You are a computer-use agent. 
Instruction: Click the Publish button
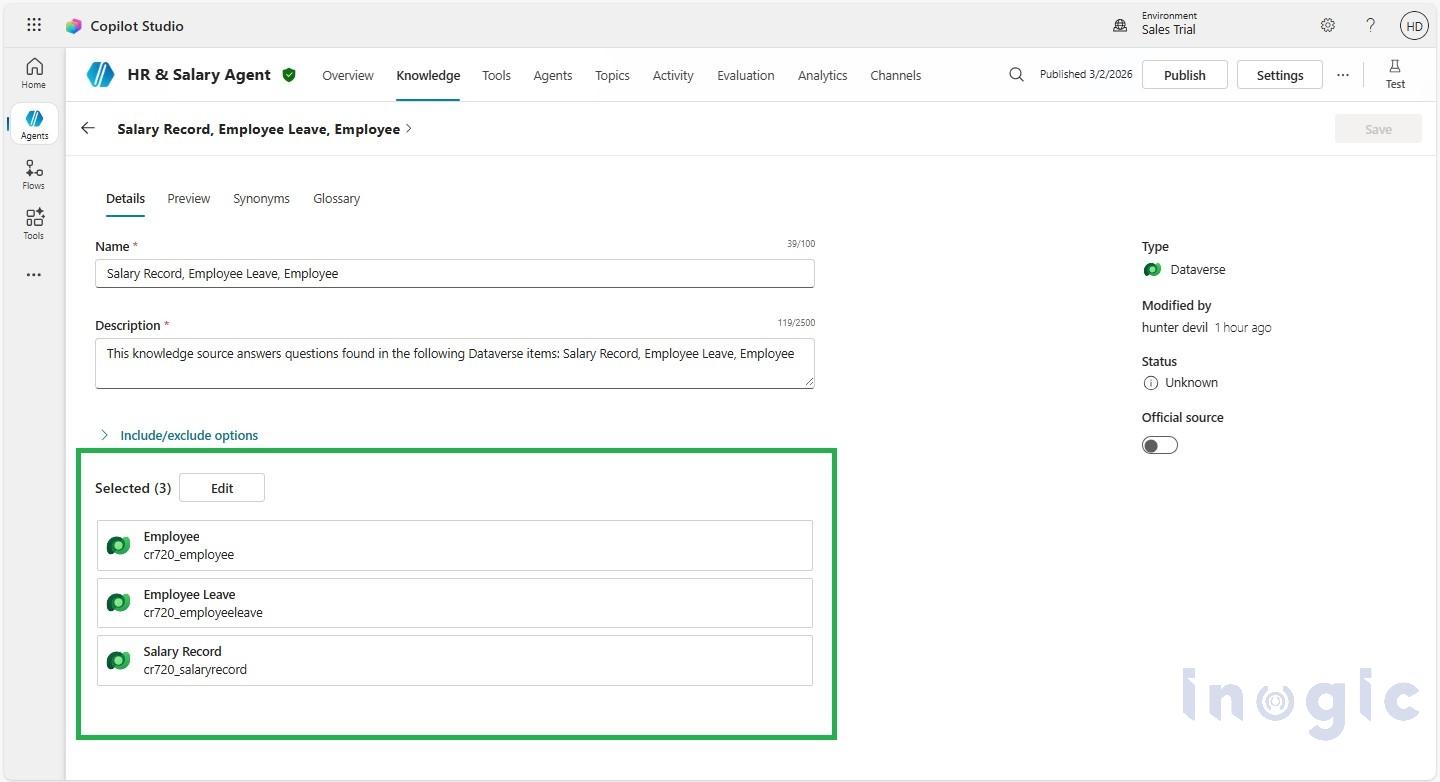coord(1184,74)
